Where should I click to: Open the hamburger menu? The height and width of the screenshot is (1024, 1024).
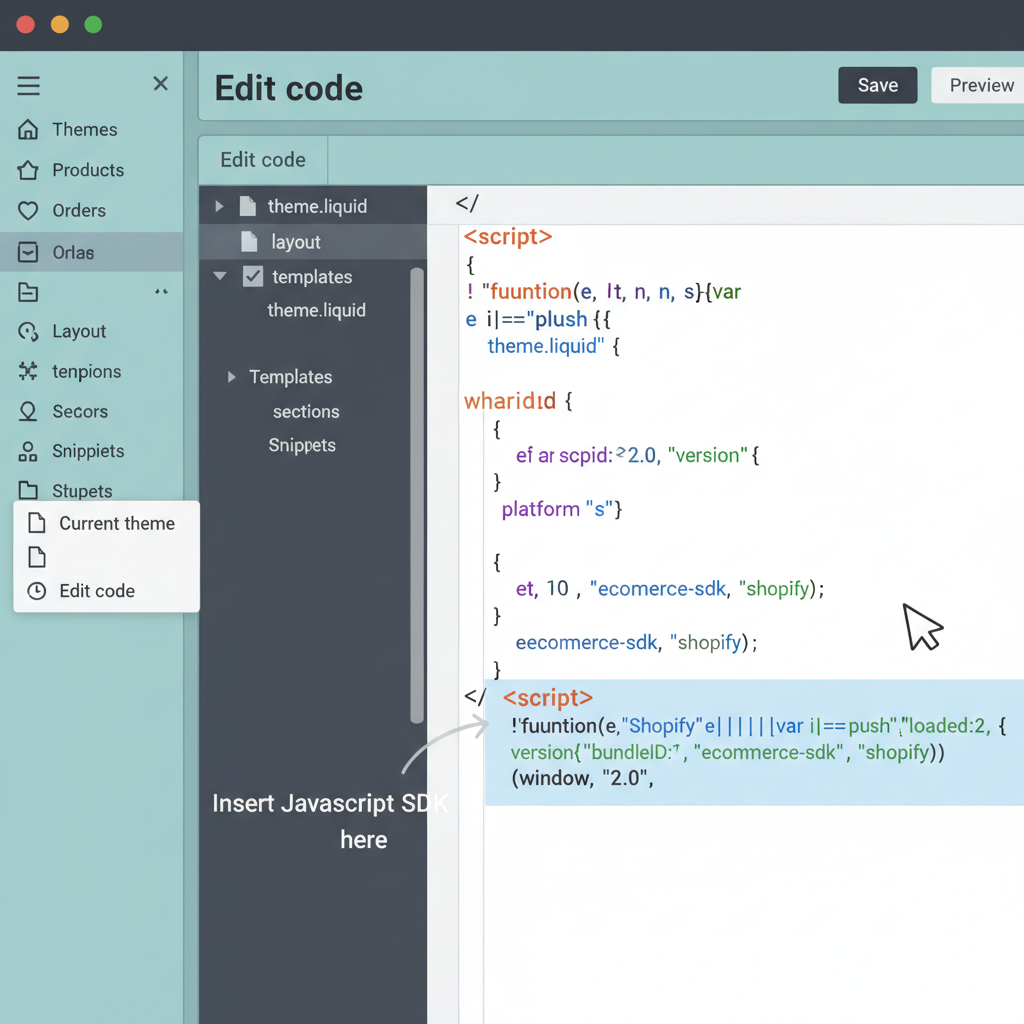pos(28,84)
